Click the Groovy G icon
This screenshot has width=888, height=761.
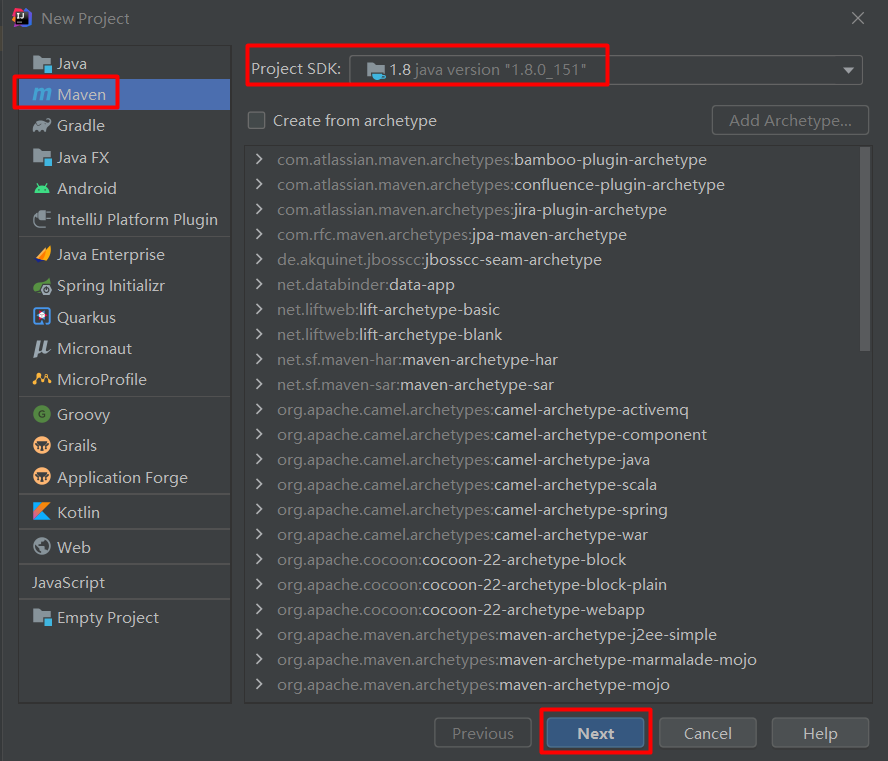click(42, 414)
